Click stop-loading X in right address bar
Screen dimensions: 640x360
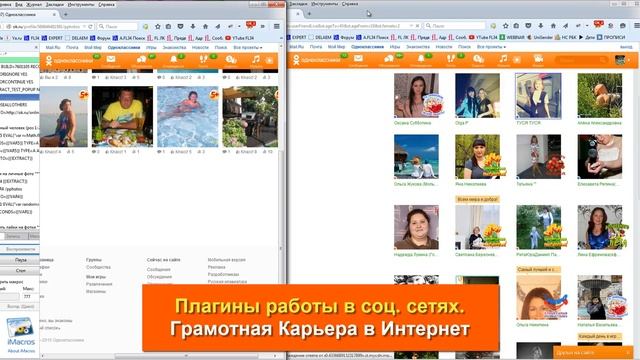417,25
